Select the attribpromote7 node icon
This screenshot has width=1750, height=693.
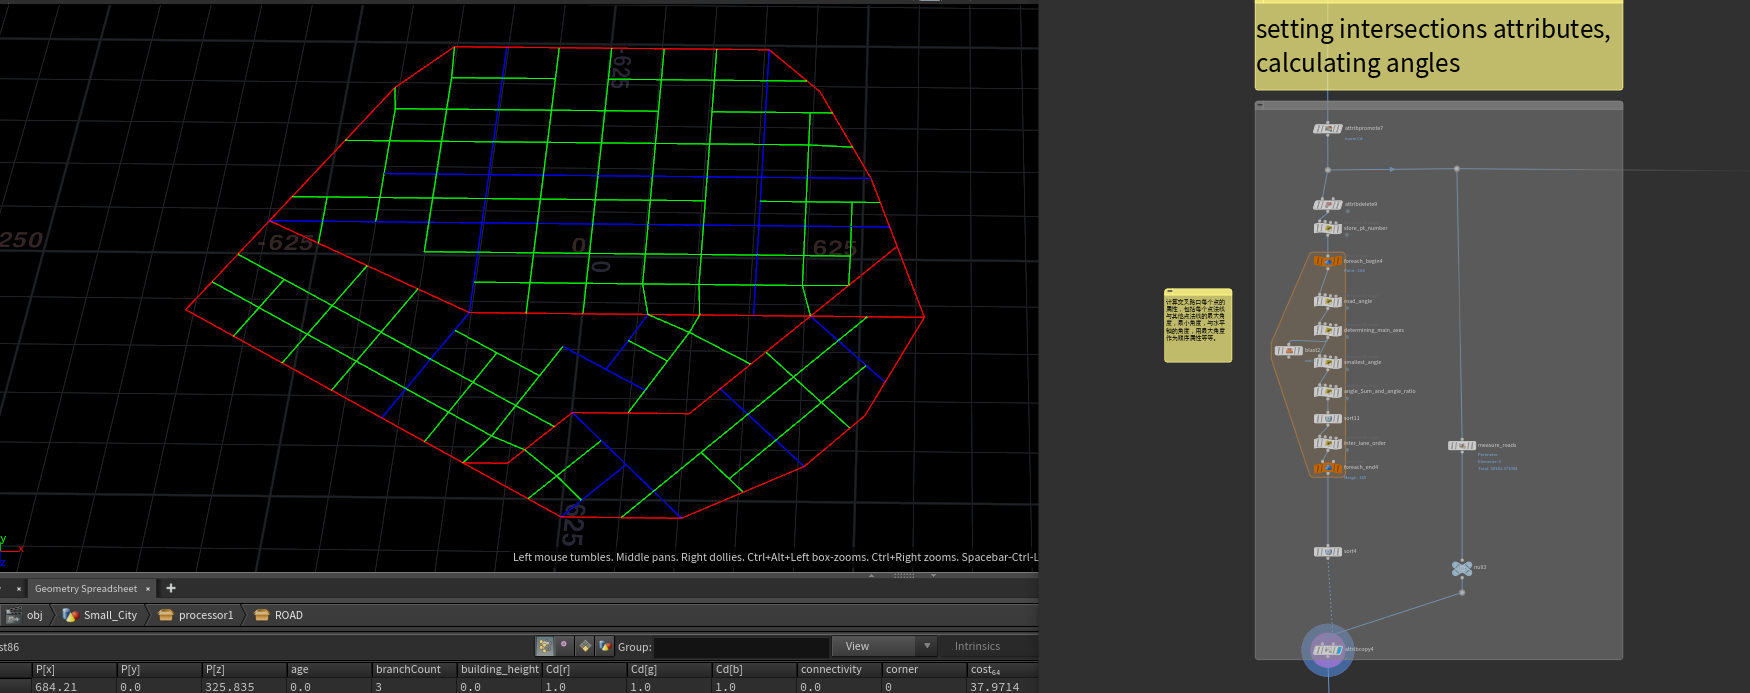[1327, 128]
